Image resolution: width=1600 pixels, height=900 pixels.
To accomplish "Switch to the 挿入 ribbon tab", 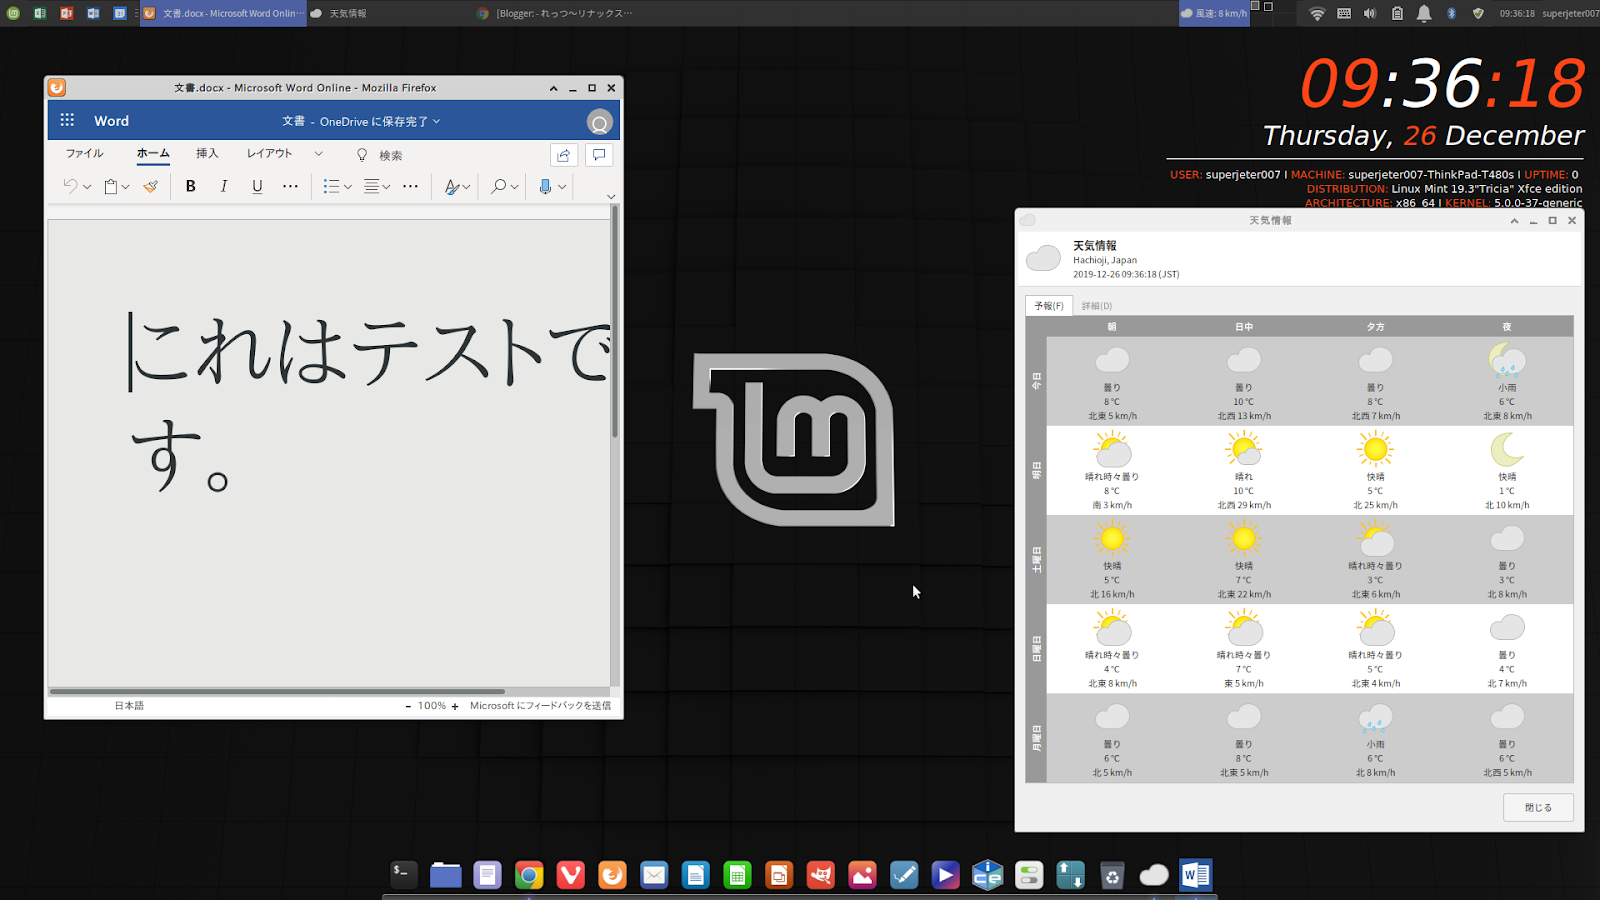I will coord(207,154).
